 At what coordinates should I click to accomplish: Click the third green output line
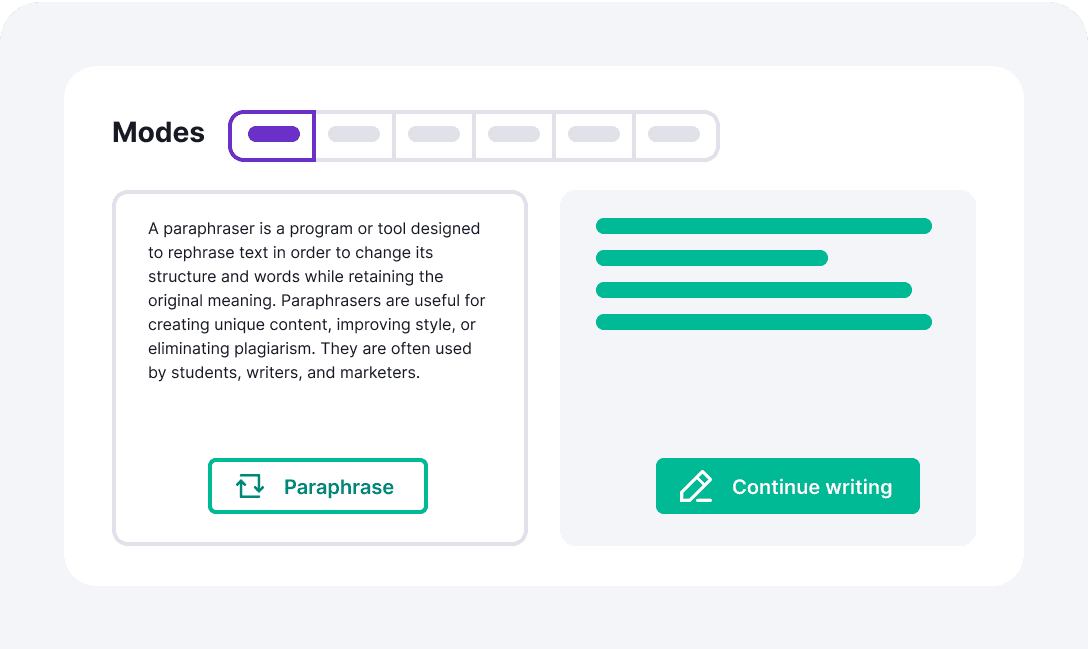pos(754,290)
